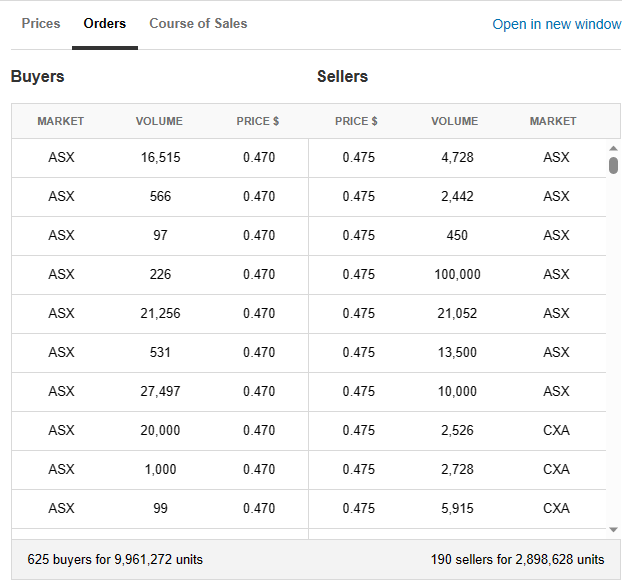This screenshot has height=580, width=622.
Task: Open the Course of Sales tab
Action: 198,23
